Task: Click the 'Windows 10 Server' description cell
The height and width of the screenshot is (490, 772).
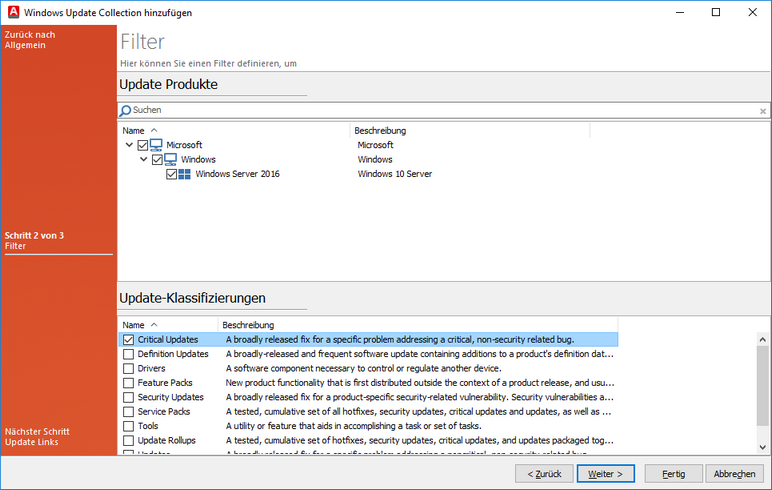Action: (x=395, y=174)
